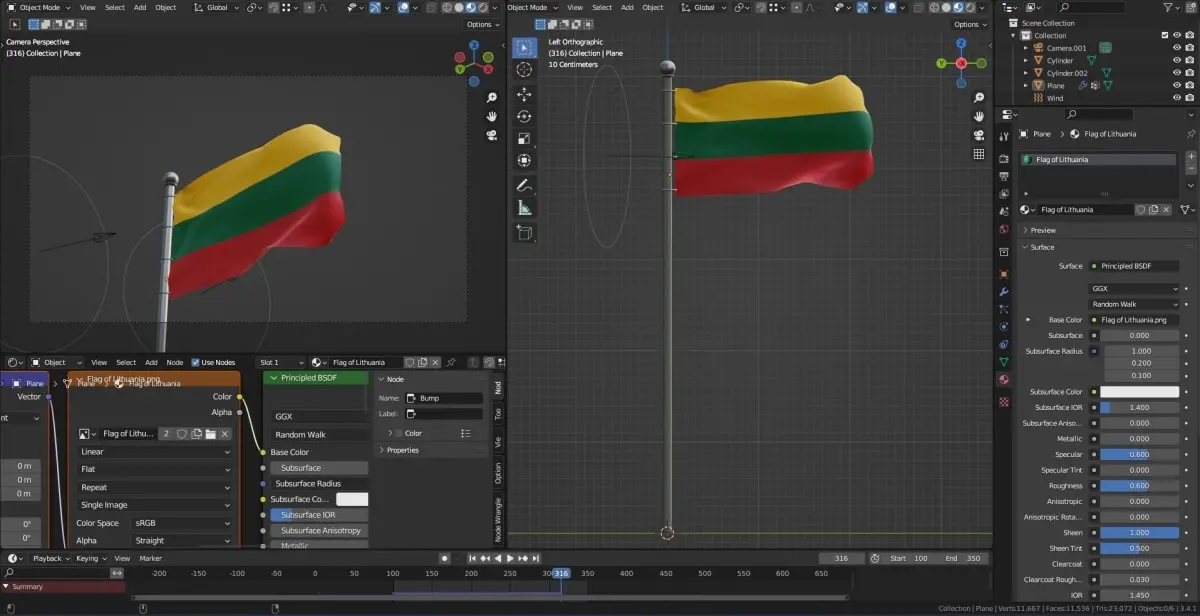Click the zoom magnifier in left camera viewport

pyautogui.click(x=492, y=98)
